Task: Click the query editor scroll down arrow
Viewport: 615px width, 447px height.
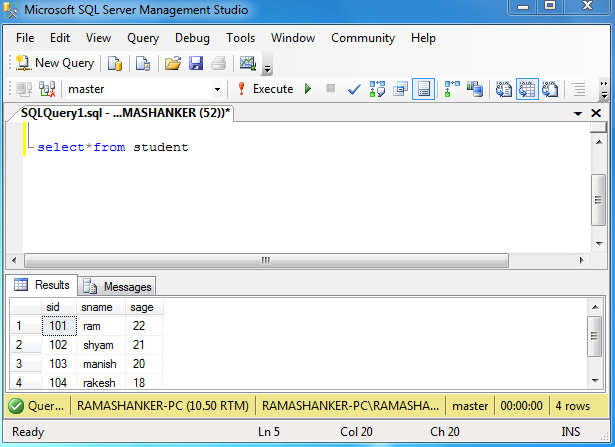Action: [599, 243]
